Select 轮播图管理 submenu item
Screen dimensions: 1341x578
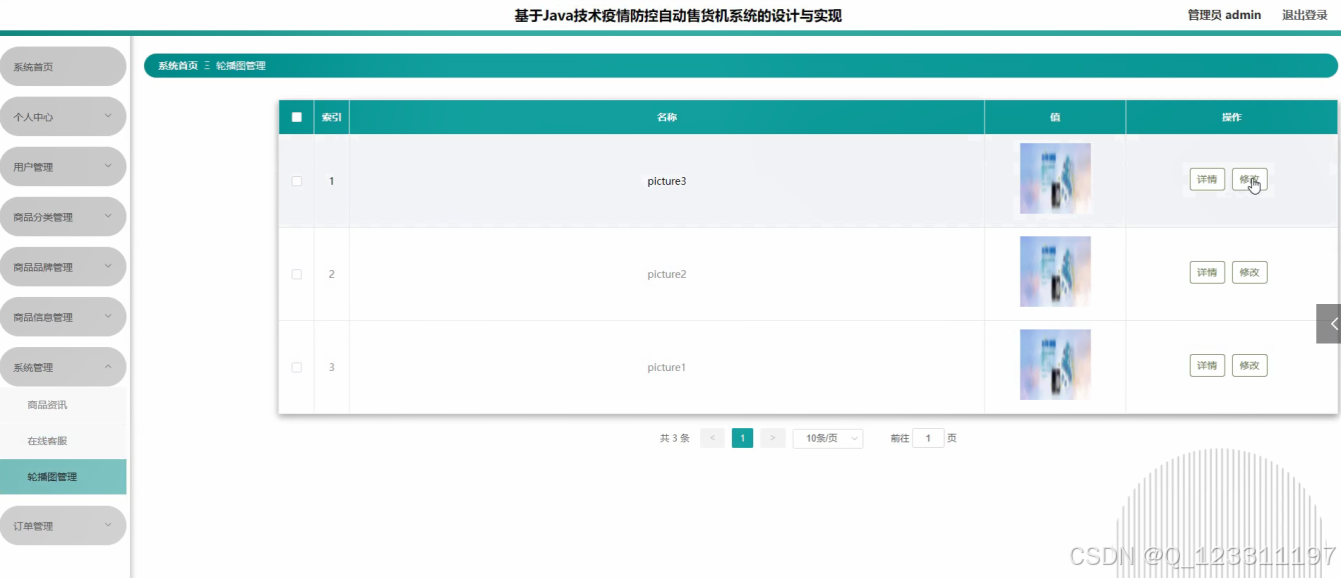63,477
